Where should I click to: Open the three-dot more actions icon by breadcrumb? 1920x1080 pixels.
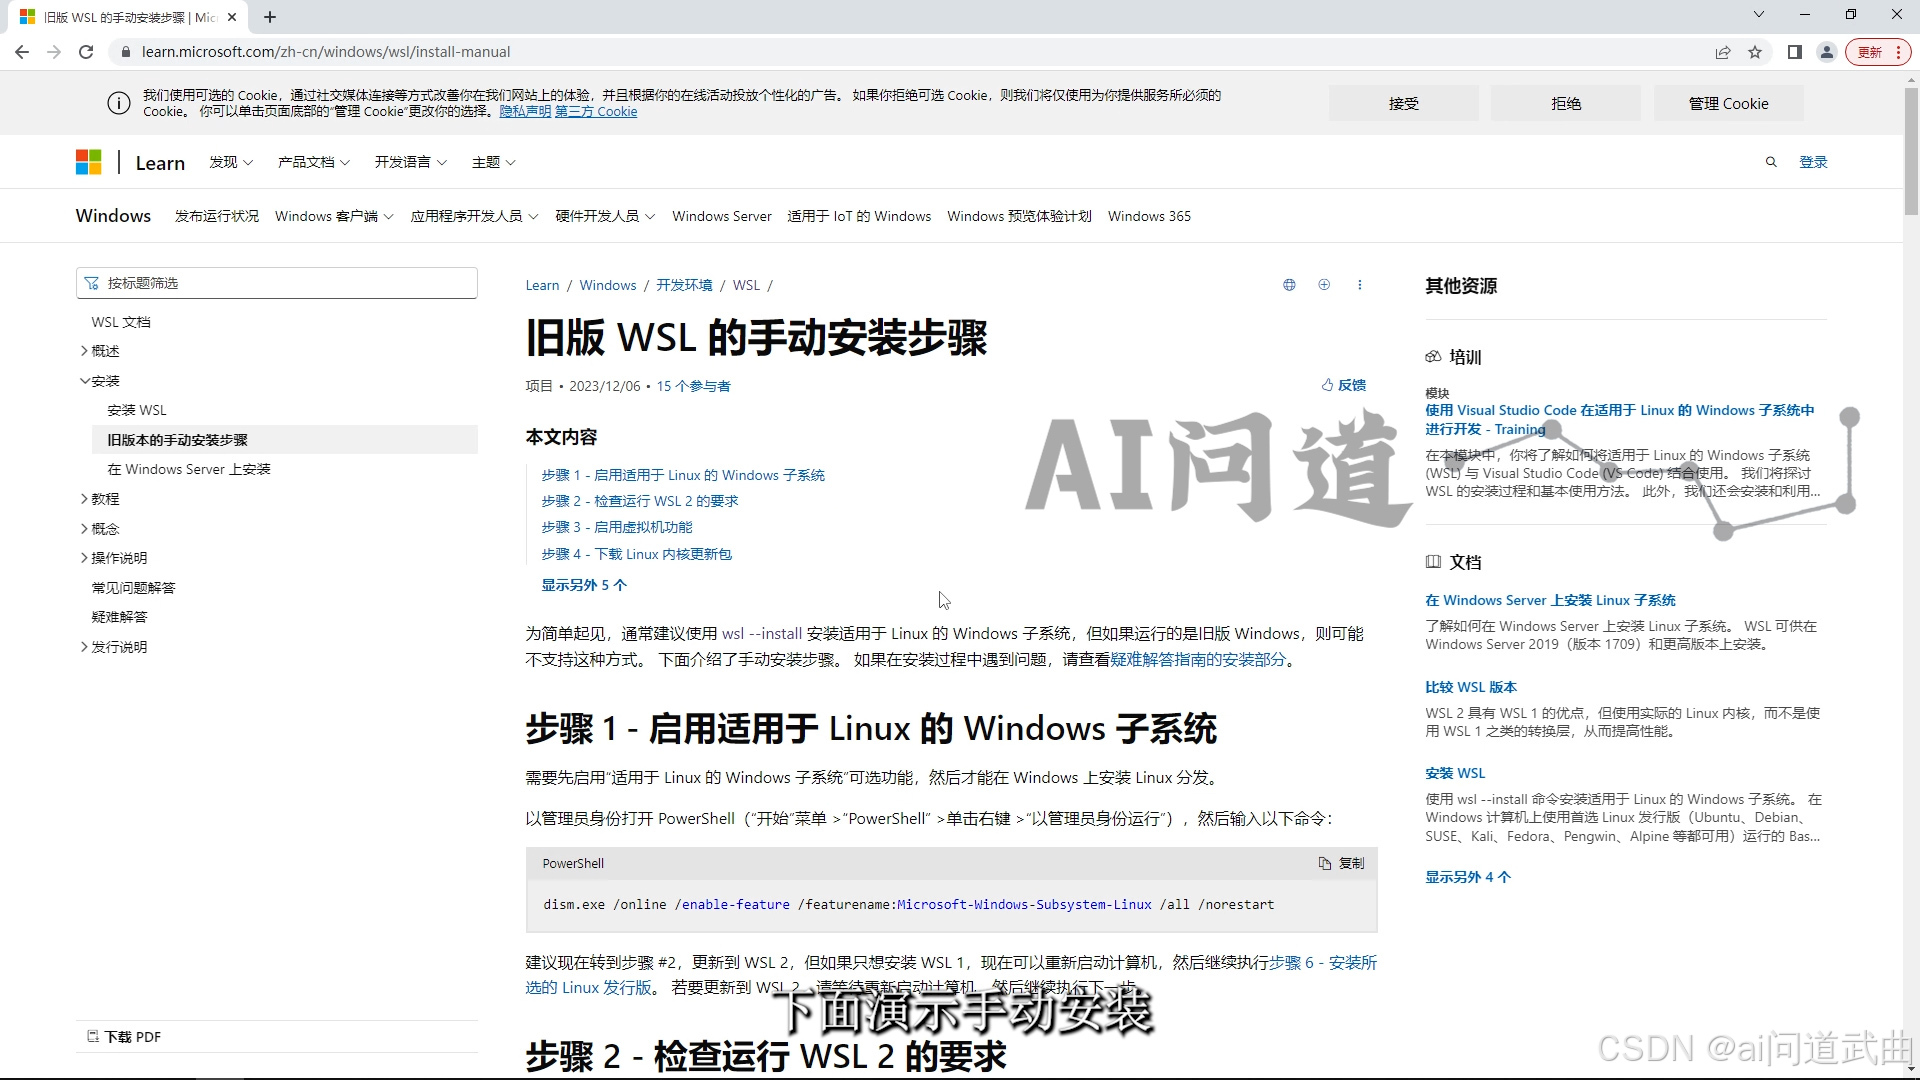(1359, 285)
